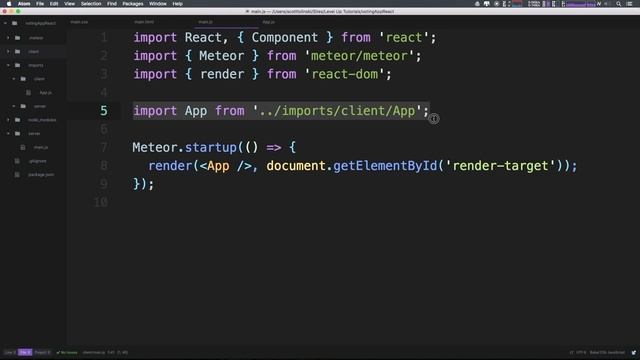Click the client/main.js path in status bar
The image size is (640, 360).
[x=94, y=352]
